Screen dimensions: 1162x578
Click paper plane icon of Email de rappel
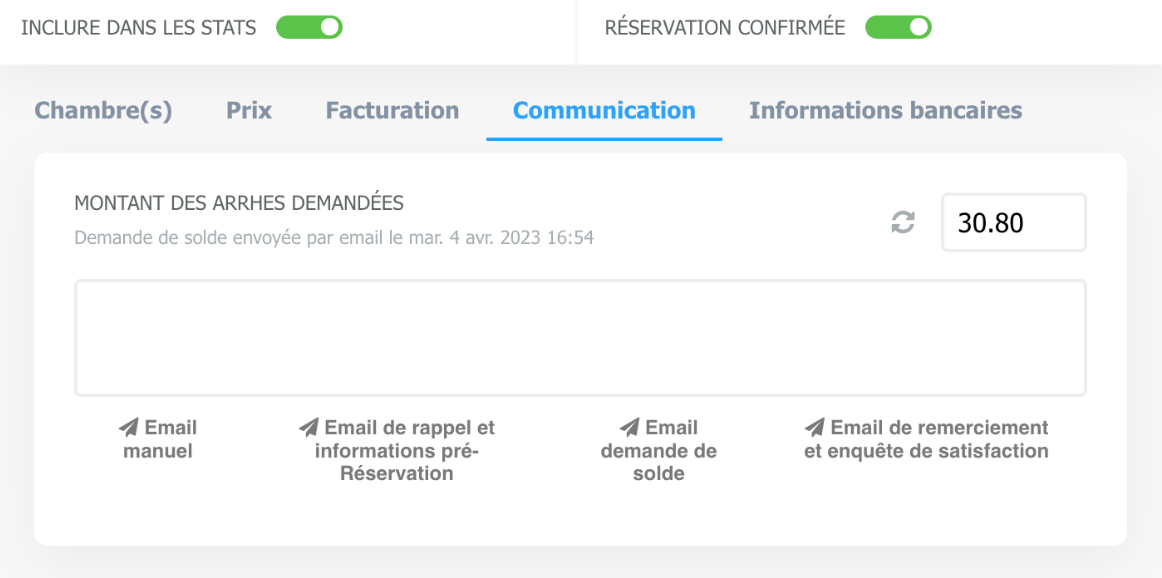point(308,428)
